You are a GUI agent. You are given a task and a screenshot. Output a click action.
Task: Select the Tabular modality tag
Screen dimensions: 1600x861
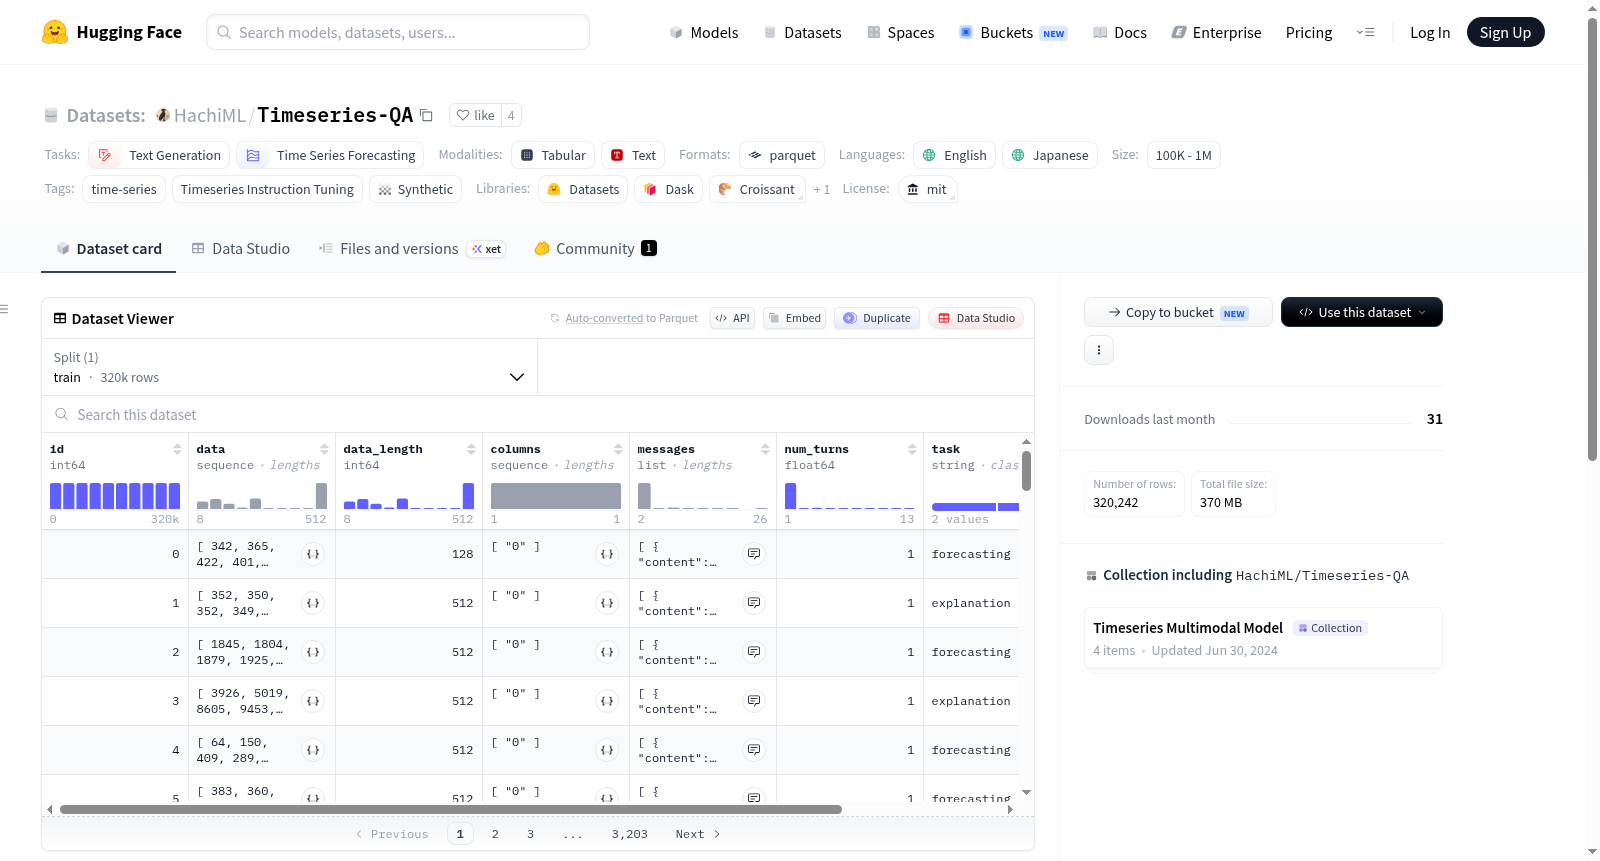pos(553,155)
